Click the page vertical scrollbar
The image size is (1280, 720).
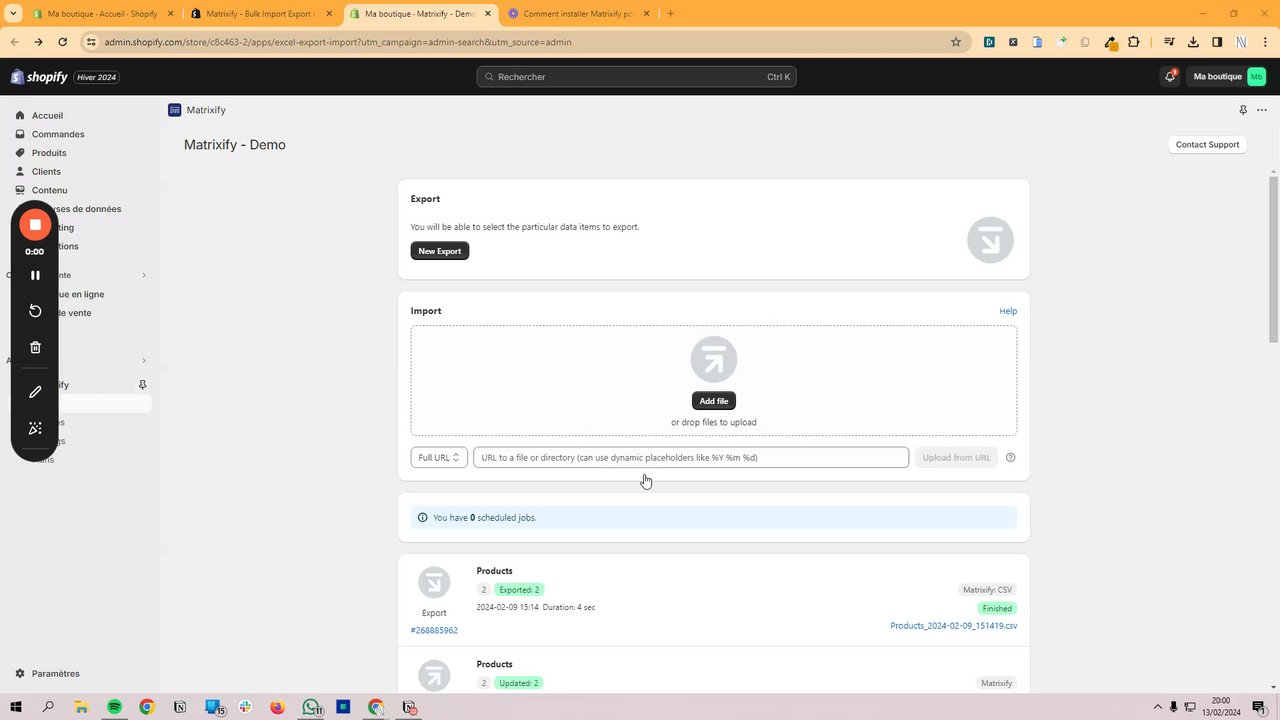[x=1274, y=260]
